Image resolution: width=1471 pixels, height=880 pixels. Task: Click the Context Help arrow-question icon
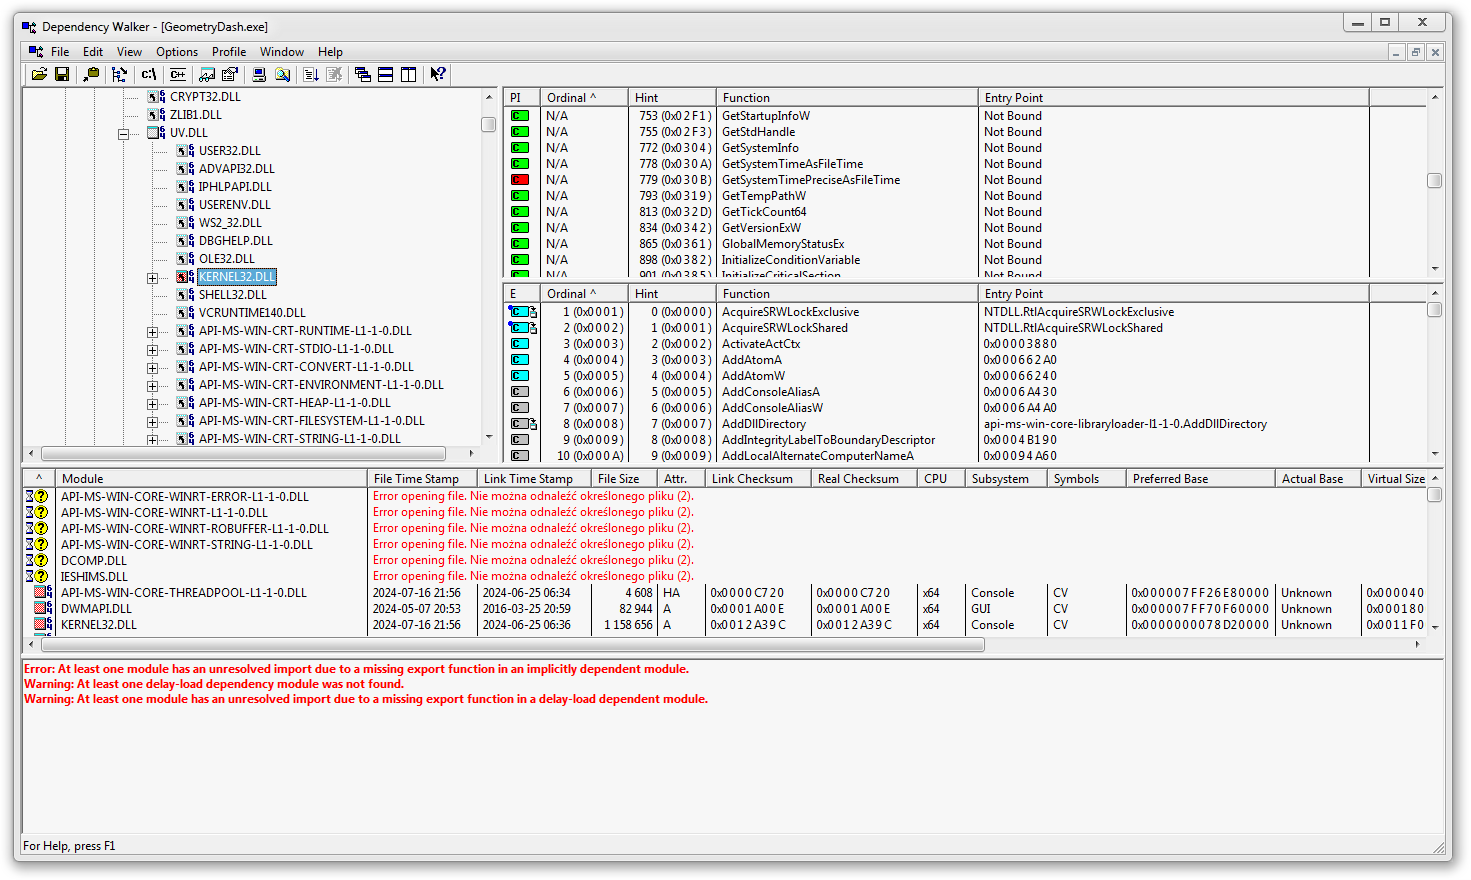coord(438,74)
